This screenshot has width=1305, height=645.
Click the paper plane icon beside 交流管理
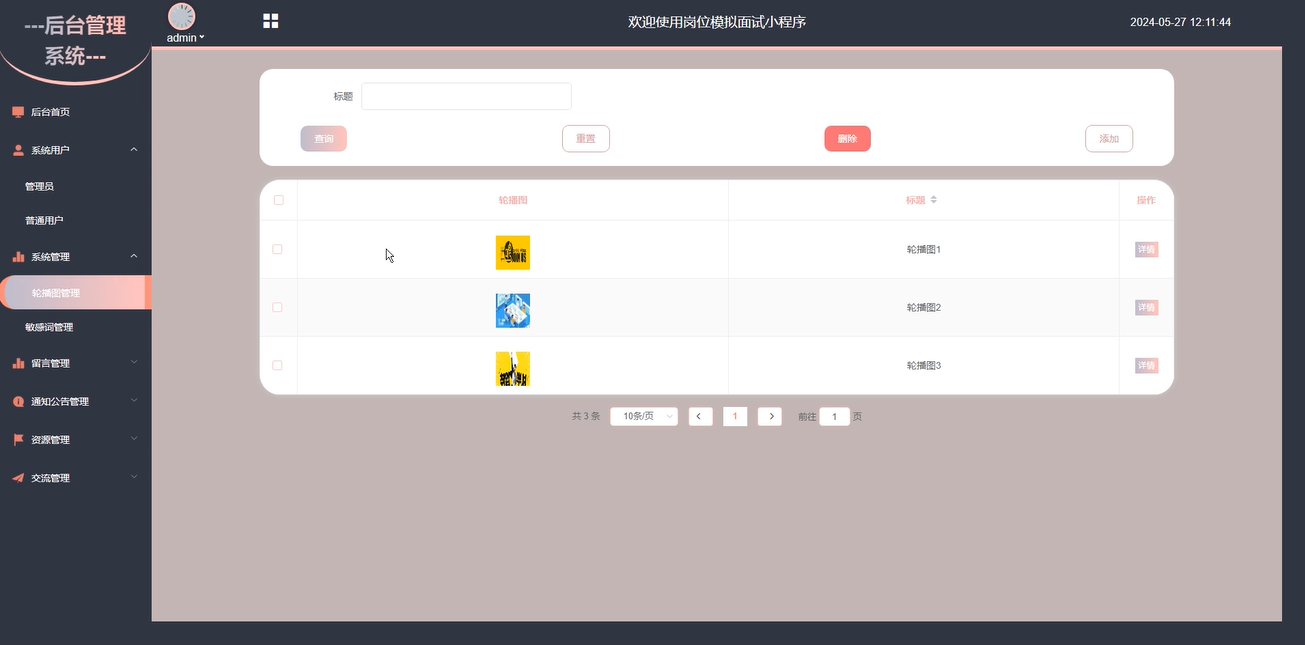coord(18,478)
